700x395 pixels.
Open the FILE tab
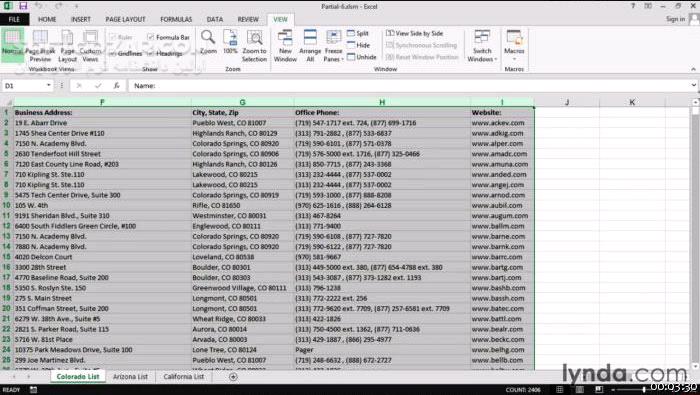(14, 19)
